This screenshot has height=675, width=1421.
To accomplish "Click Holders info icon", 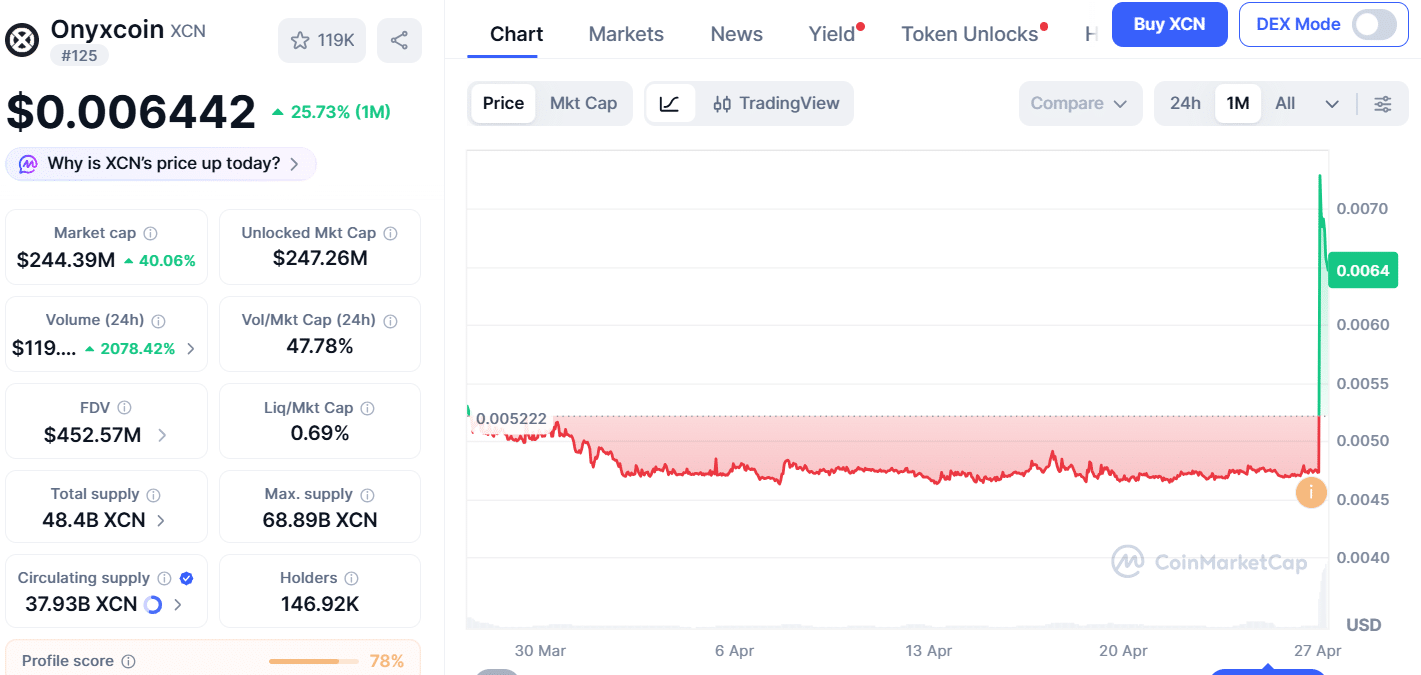I will [351, 578].
